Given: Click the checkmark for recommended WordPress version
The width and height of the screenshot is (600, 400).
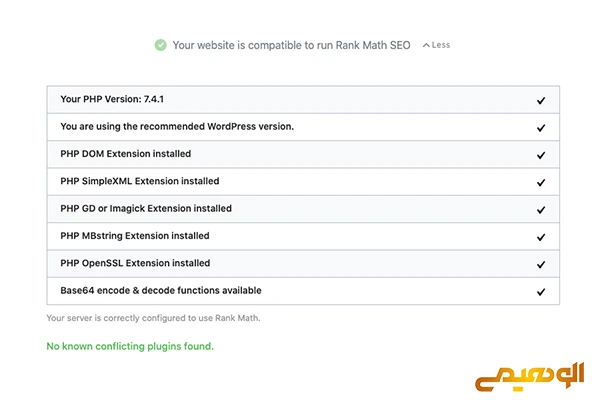Looking at the screenshot, I should (541, 128).
